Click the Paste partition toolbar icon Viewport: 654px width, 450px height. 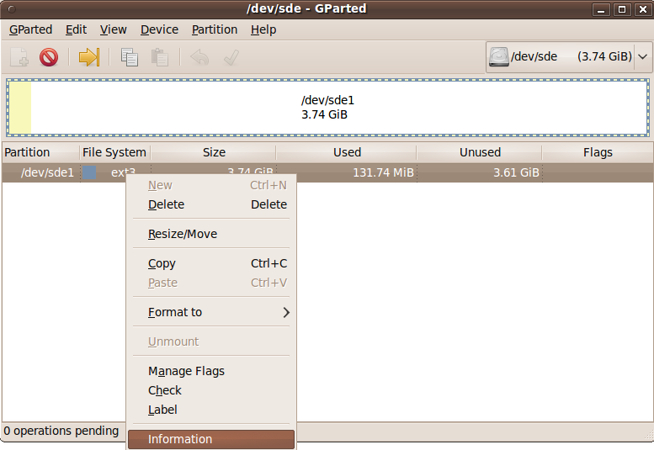159,57
